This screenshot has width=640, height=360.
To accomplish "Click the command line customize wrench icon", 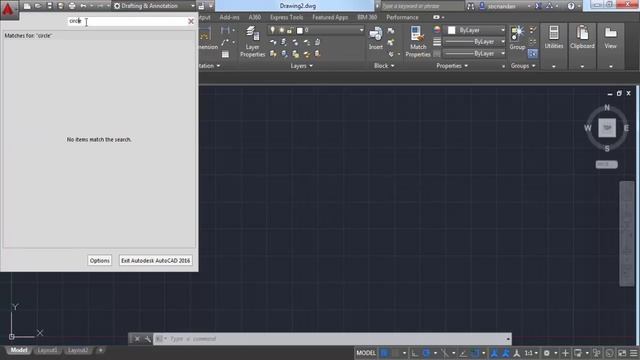I will (x=147, y=339).
